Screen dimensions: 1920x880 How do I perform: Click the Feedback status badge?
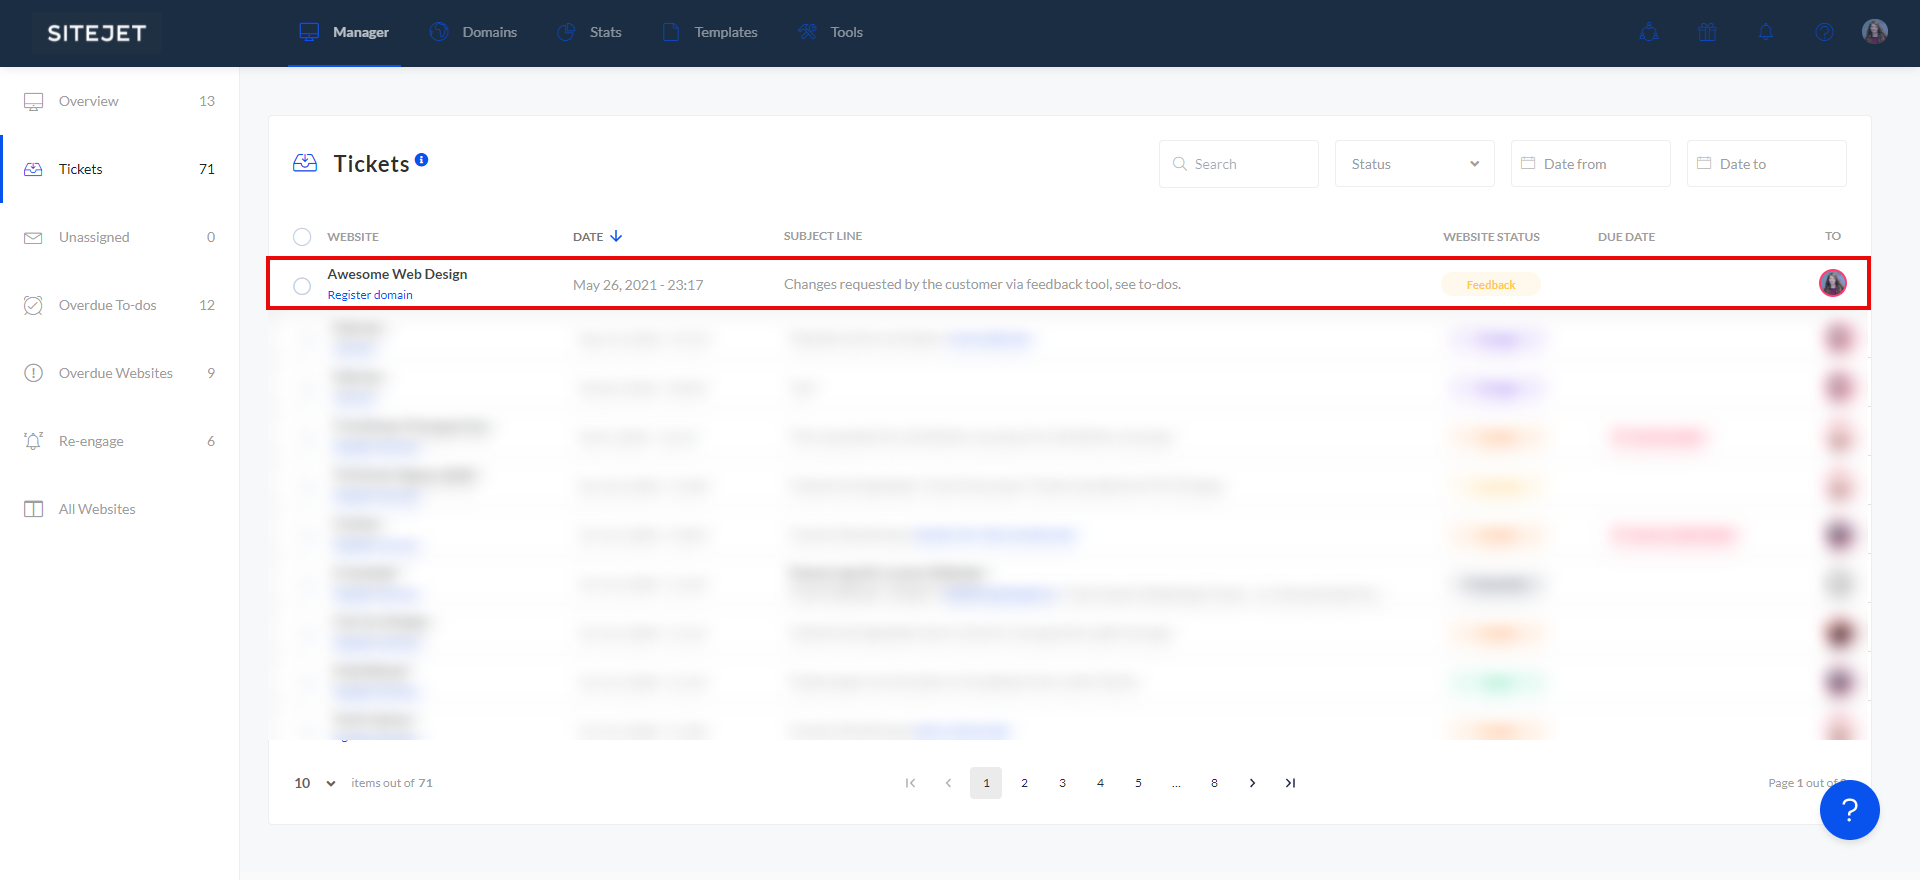coord(1490,285)
